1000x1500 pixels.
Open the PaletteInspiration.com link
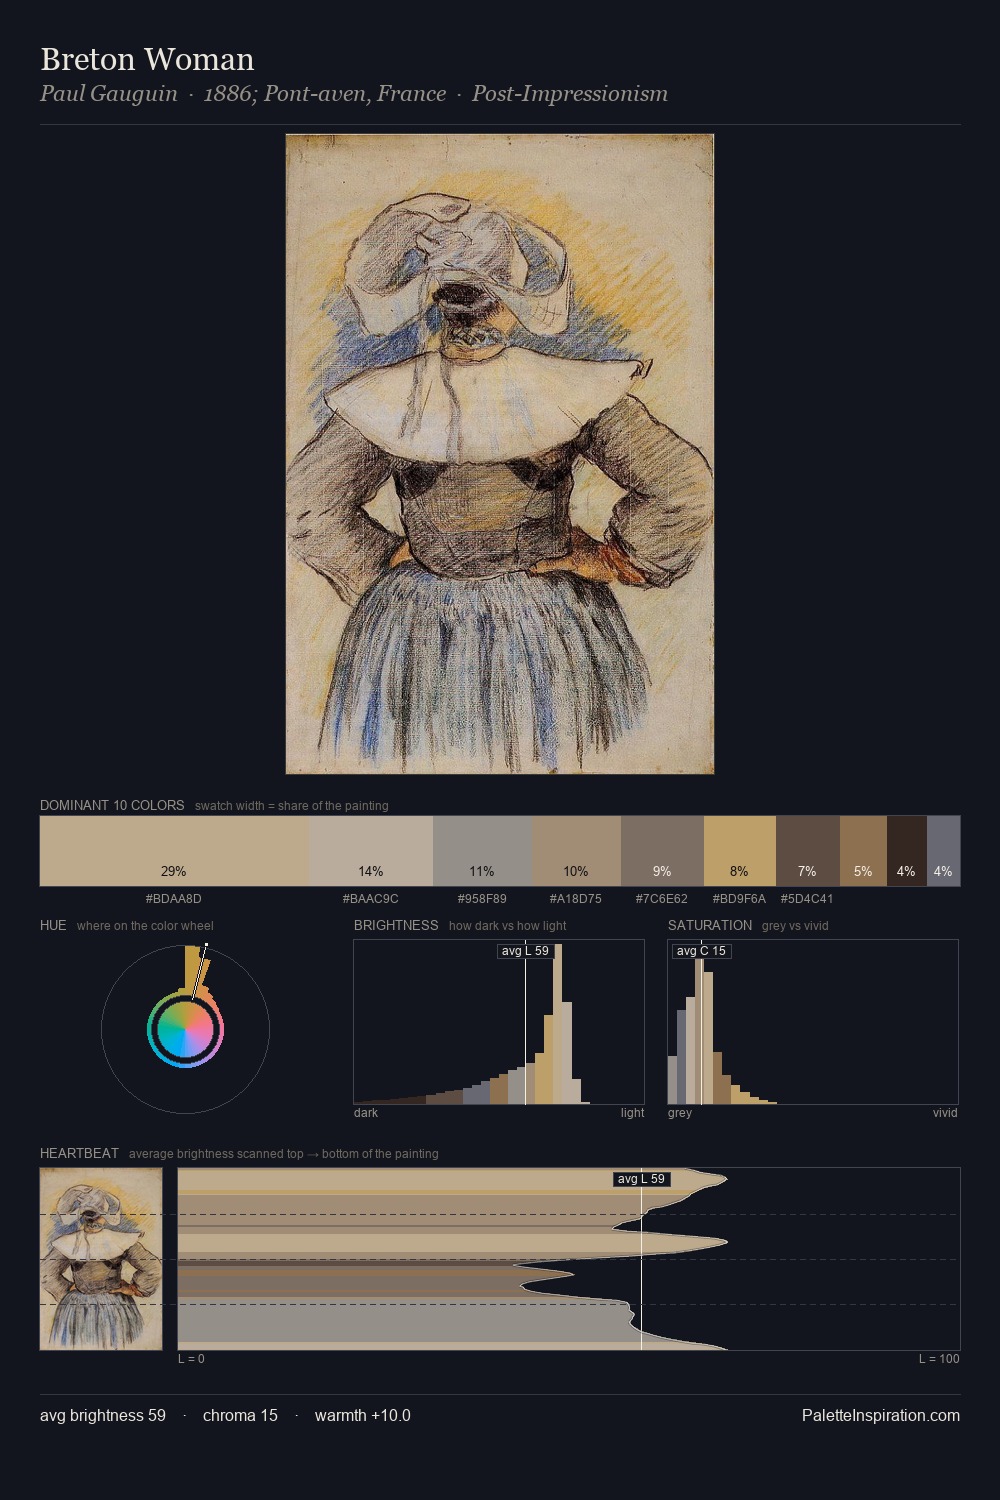click(881, 1415)
